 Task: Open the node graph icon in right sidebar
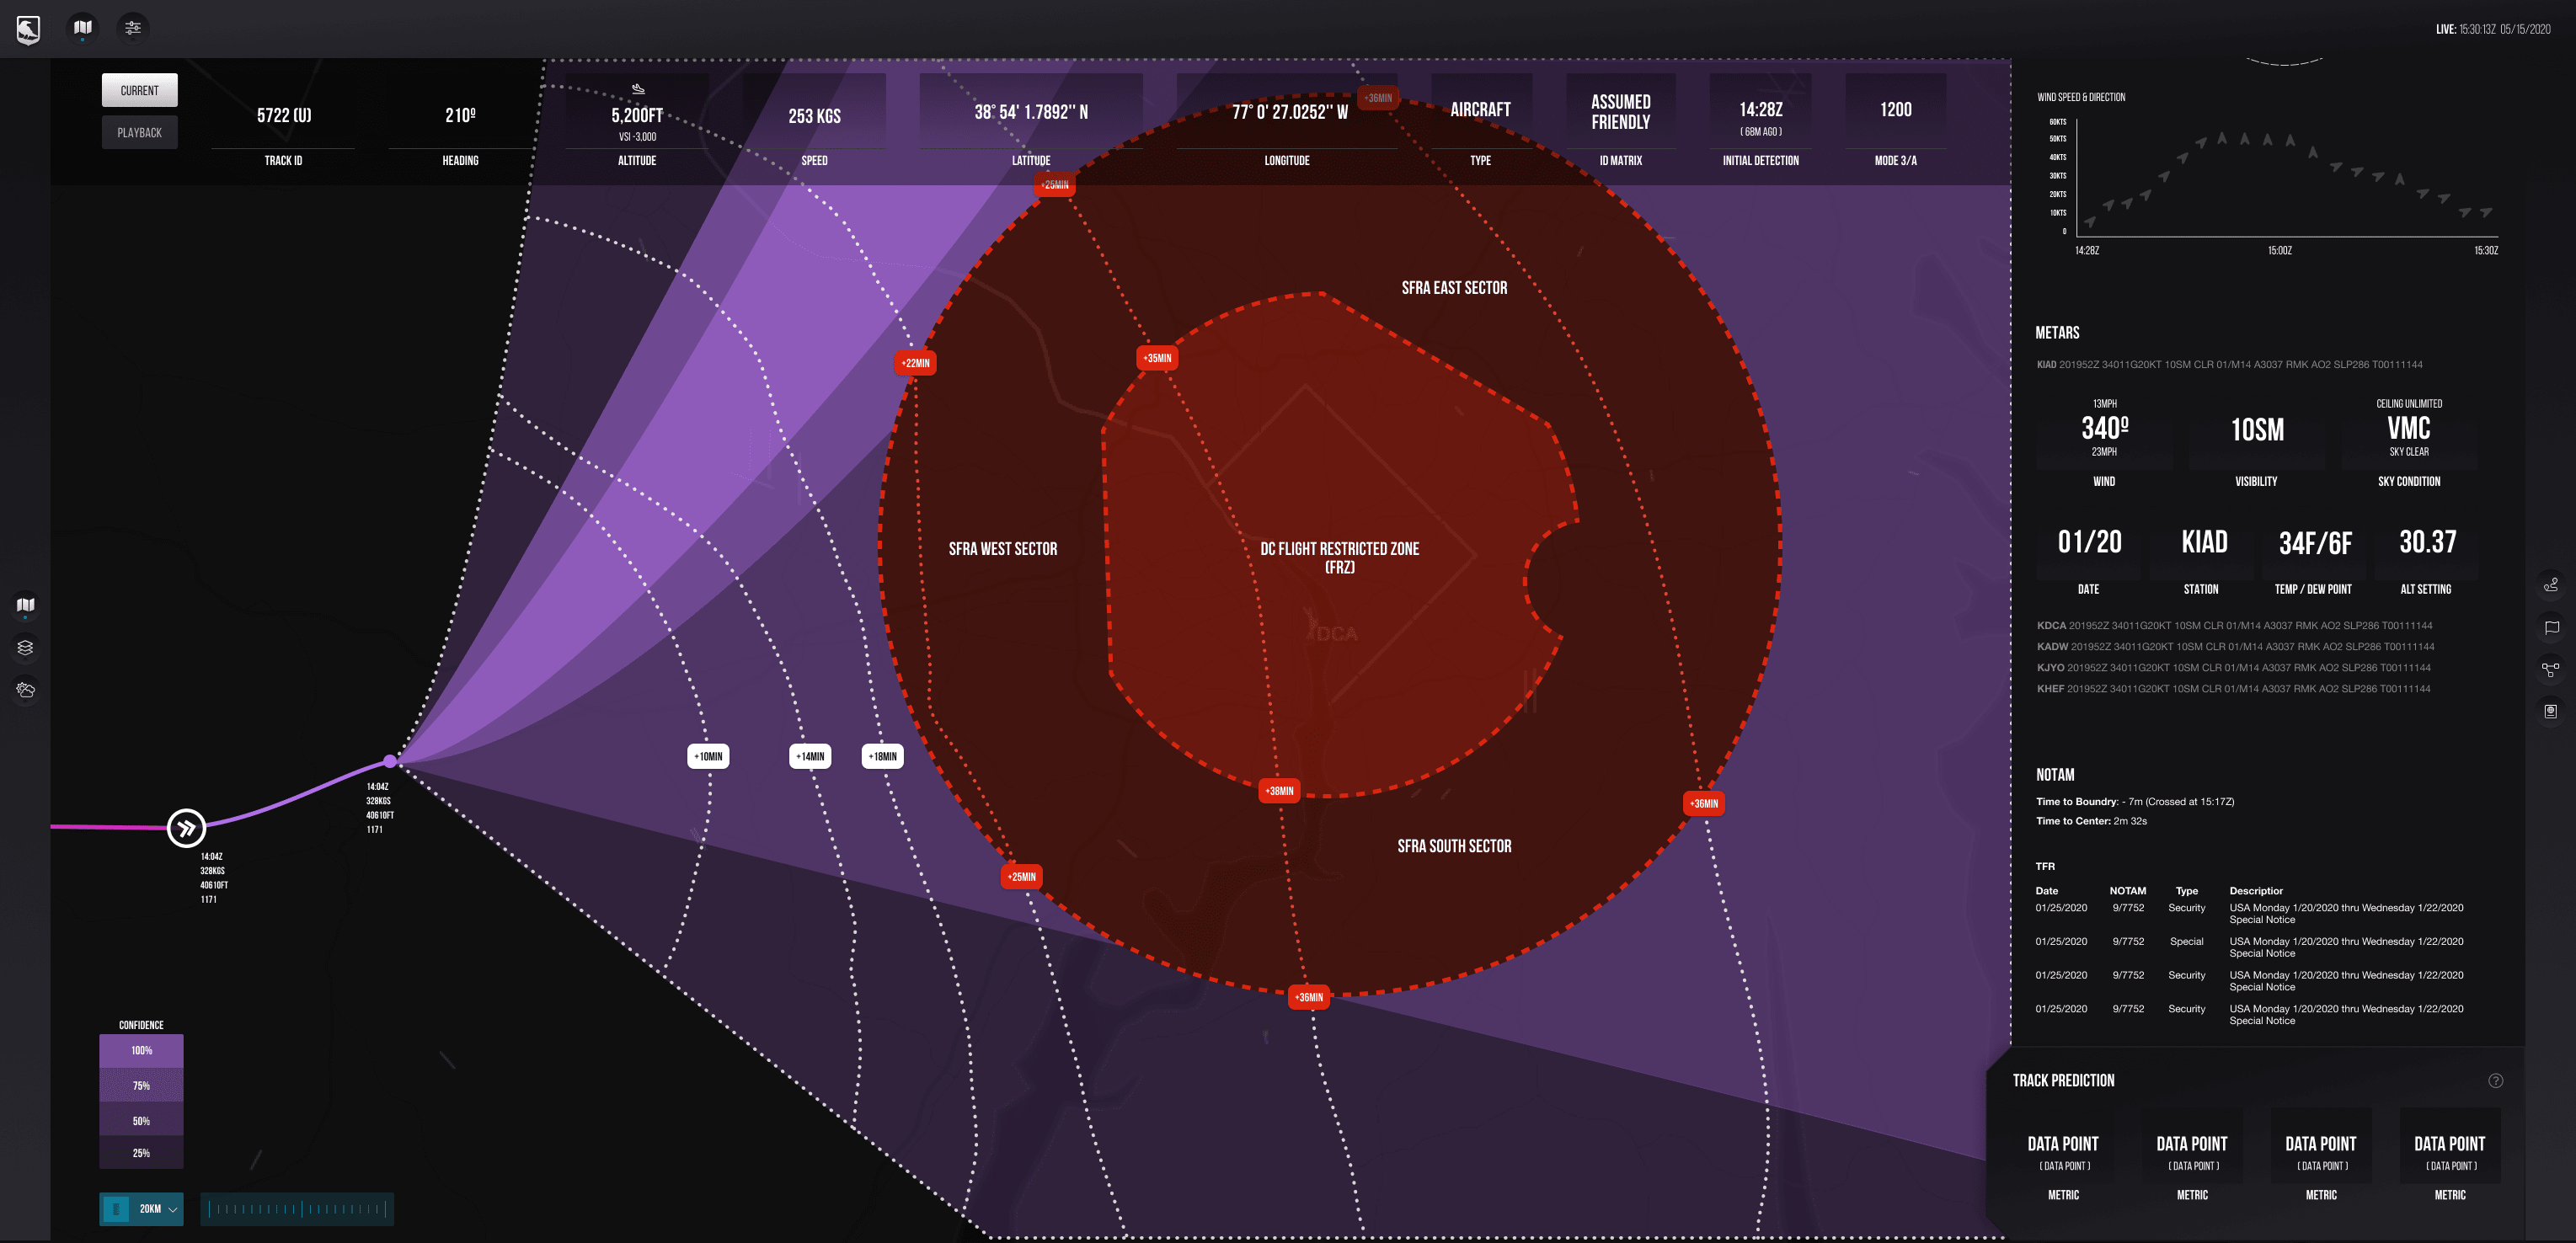tap(2551, 669)
